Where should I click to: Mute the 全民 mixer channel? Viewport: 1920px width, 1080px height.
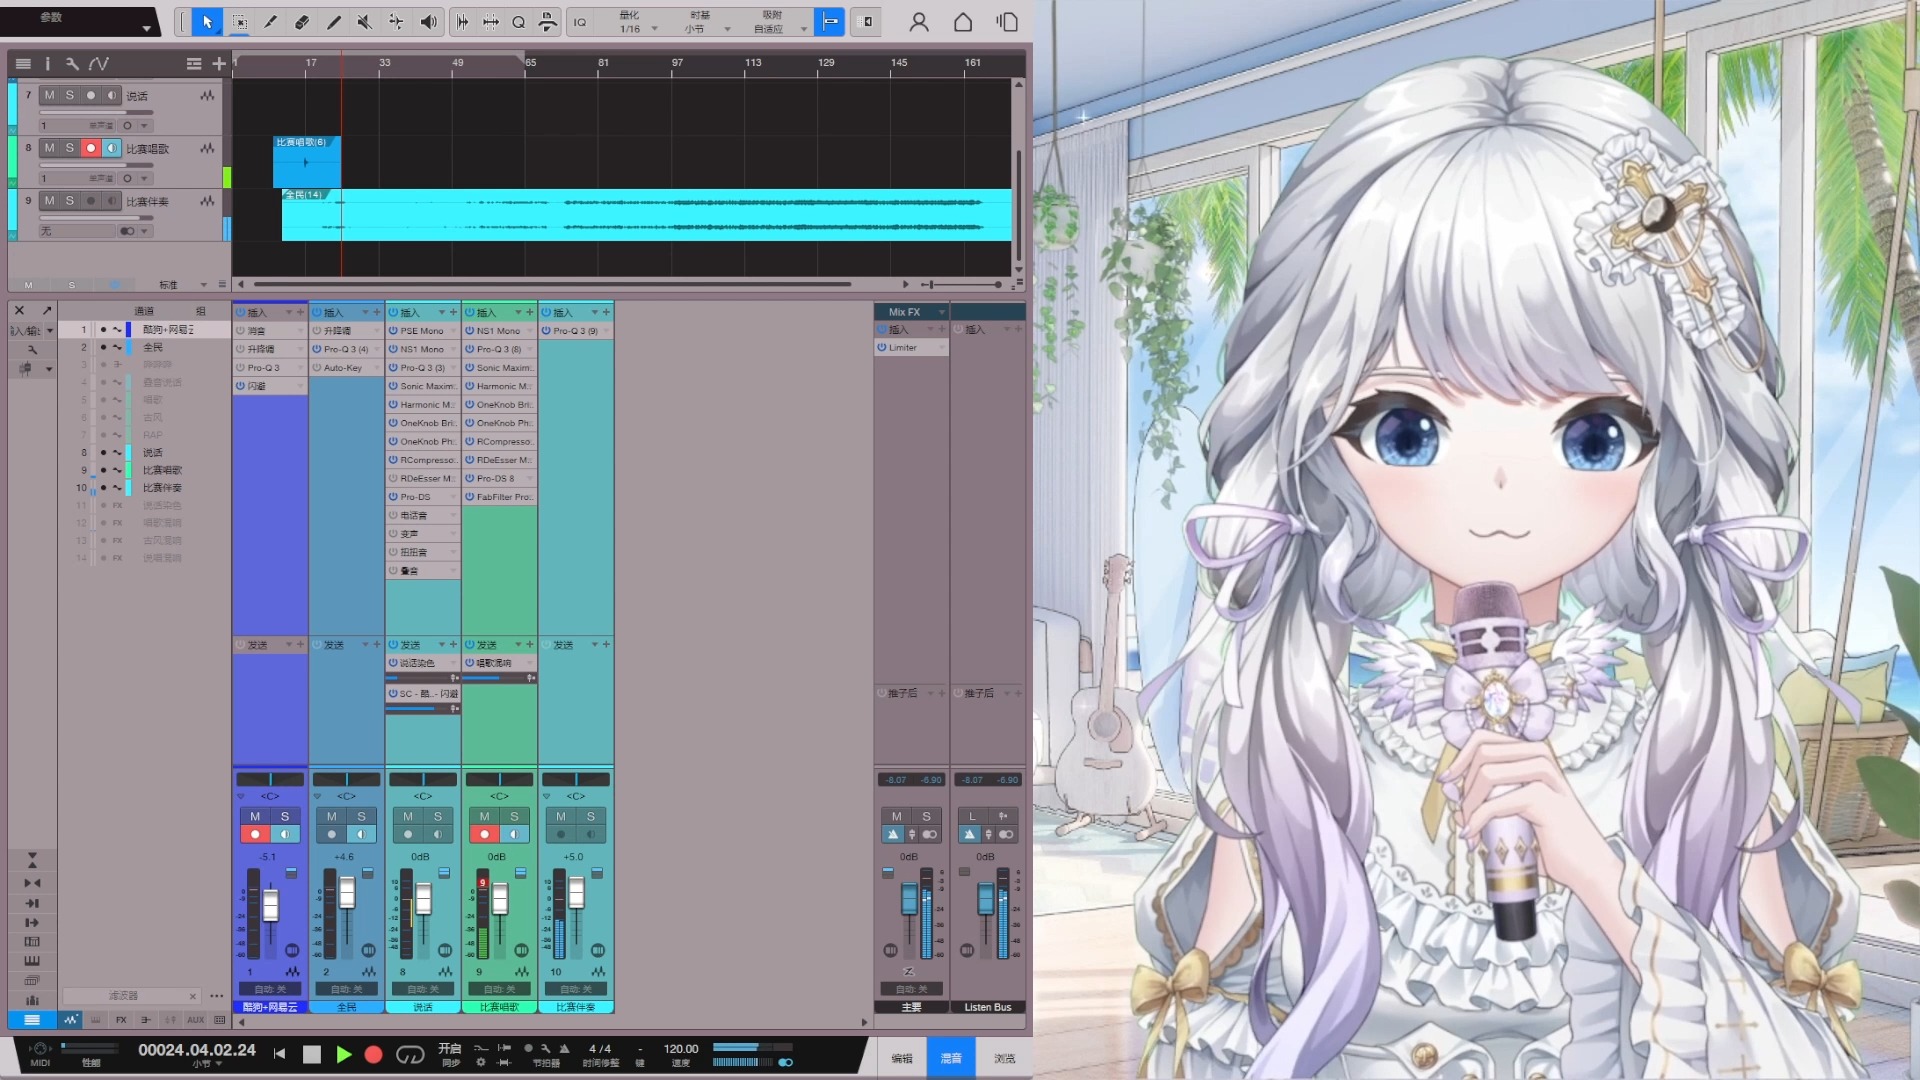[331, 817]
